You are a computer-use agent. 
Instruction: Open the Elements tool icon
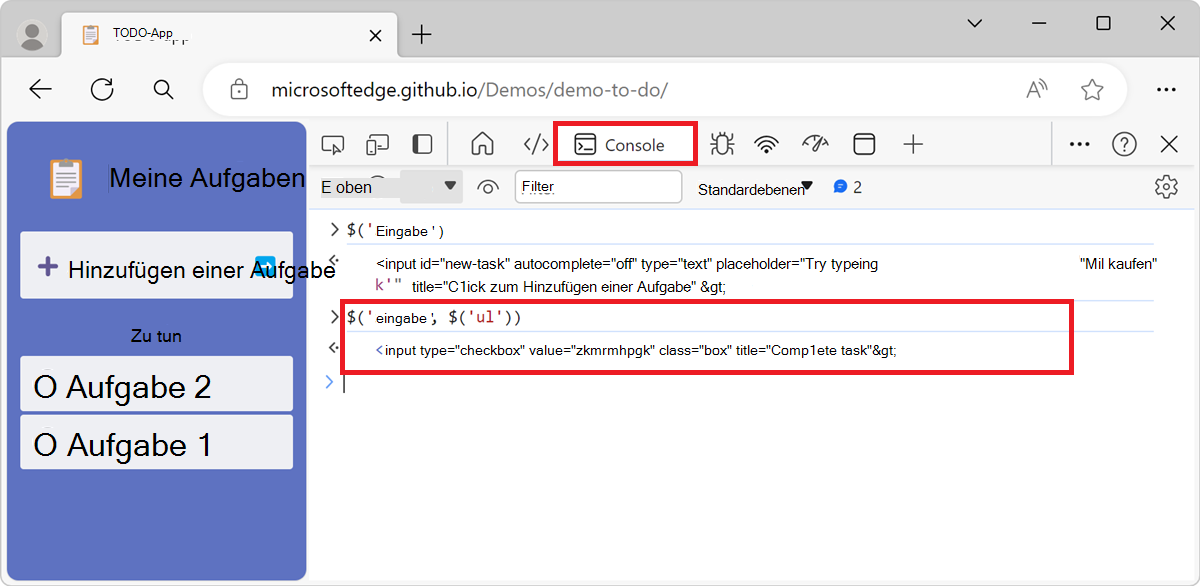point(536,145)
